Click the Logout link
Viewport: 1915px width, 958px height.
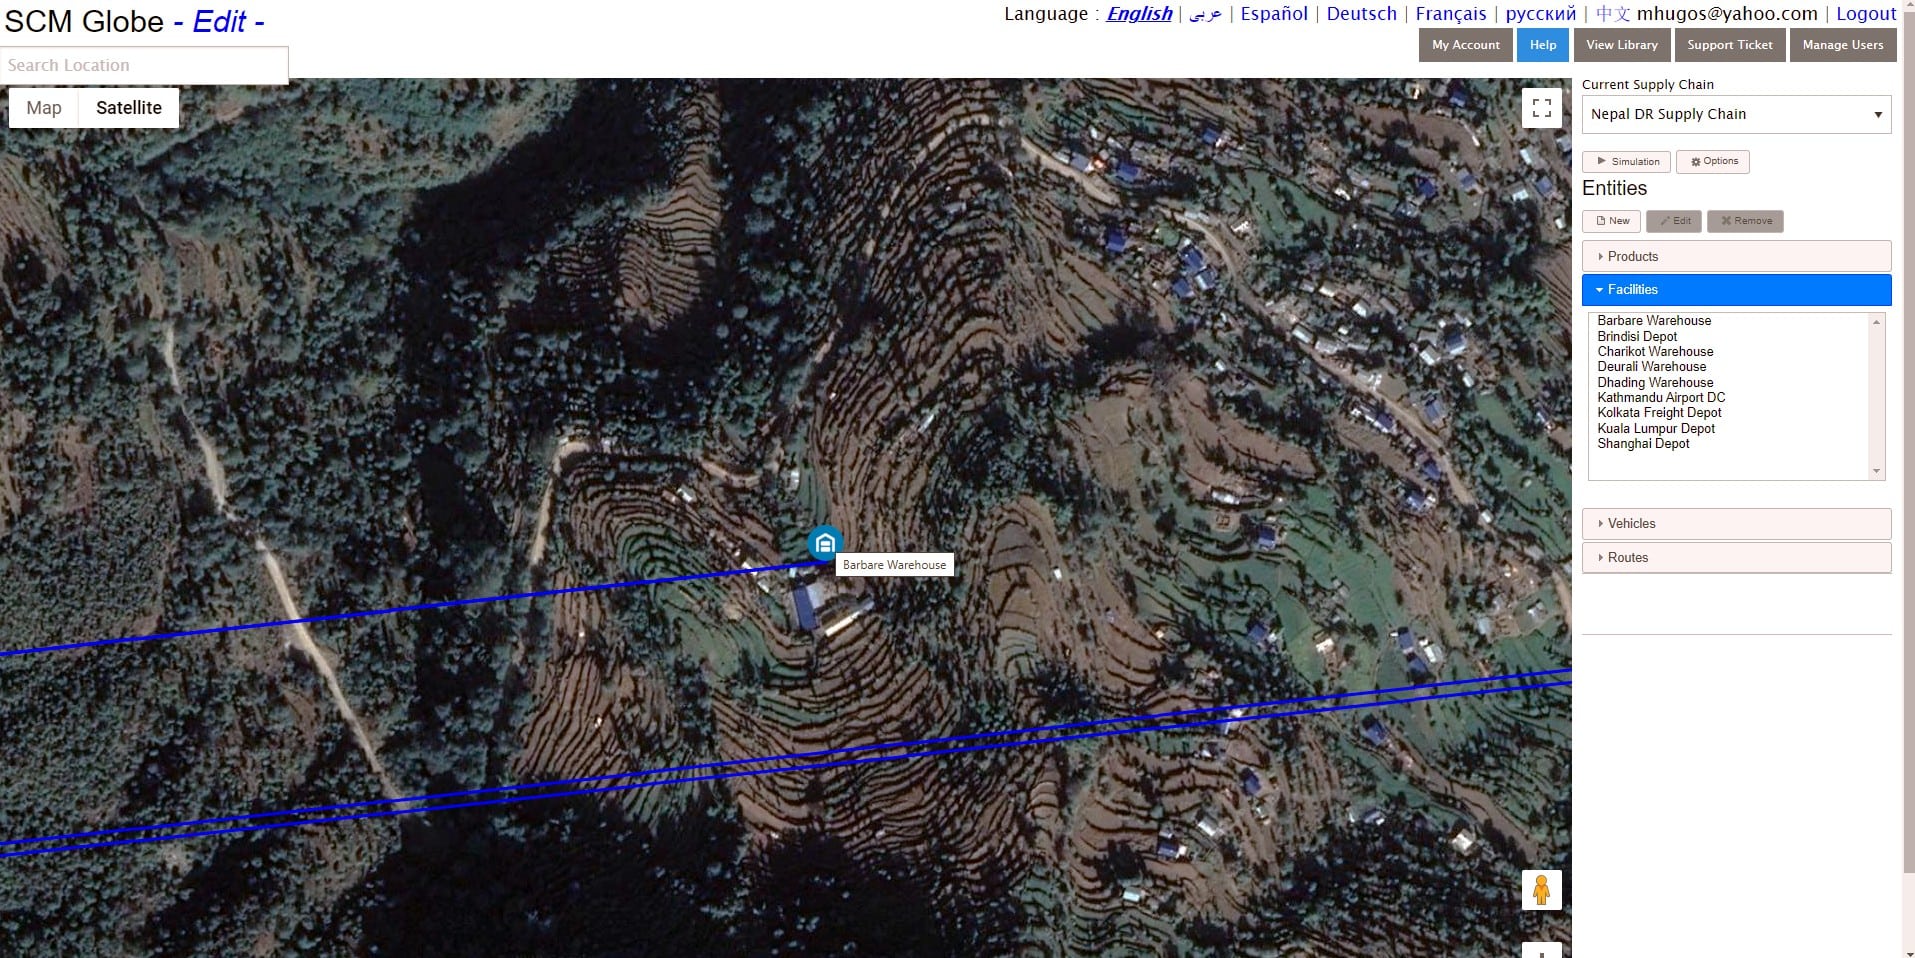(1866, 14)
